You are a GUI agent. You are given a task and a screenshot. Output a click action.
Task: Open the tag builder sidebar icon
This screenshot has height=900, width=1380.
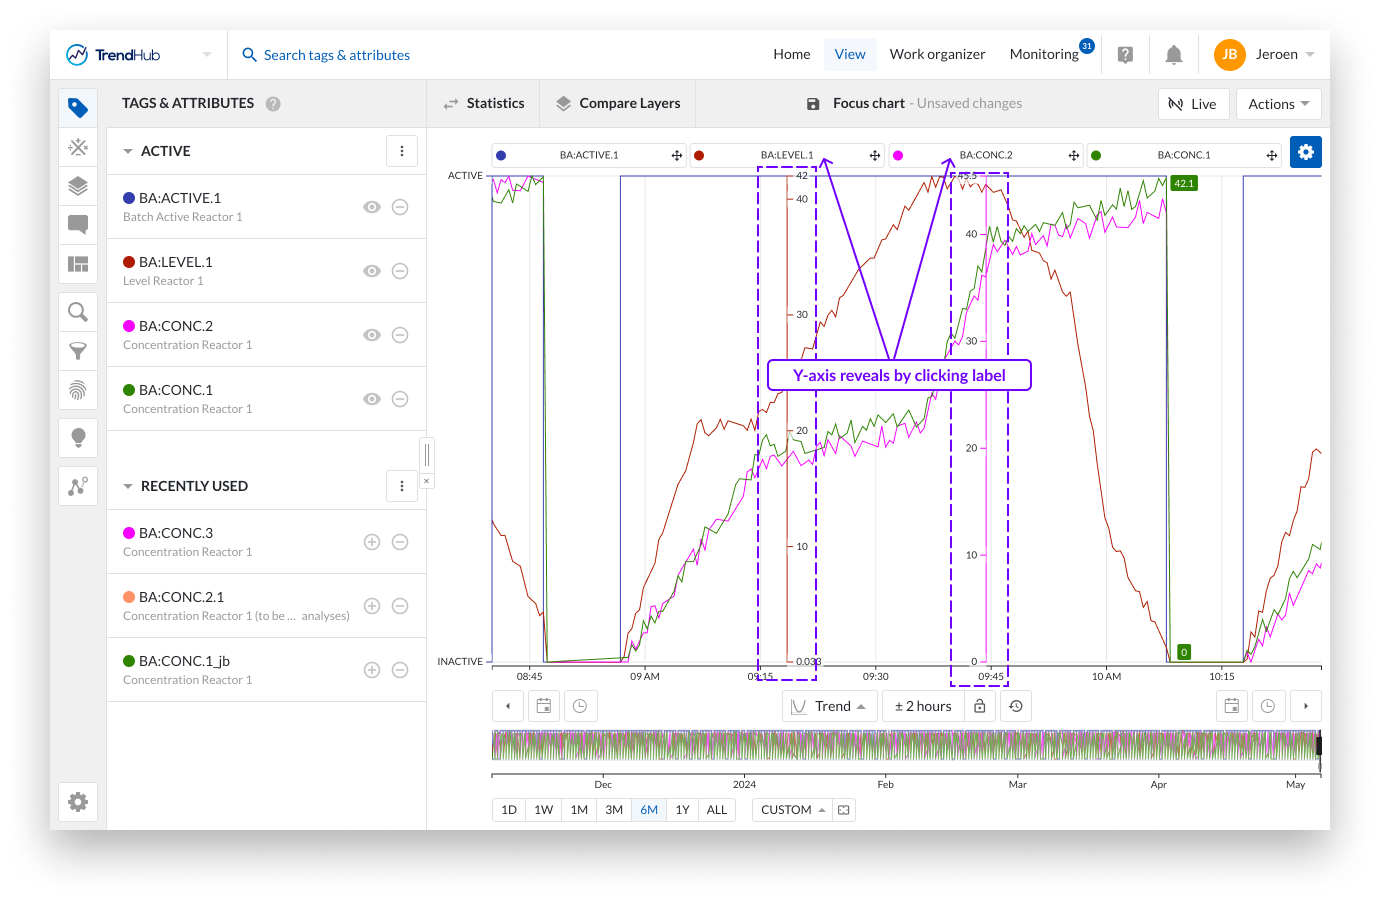coord(78,147)
